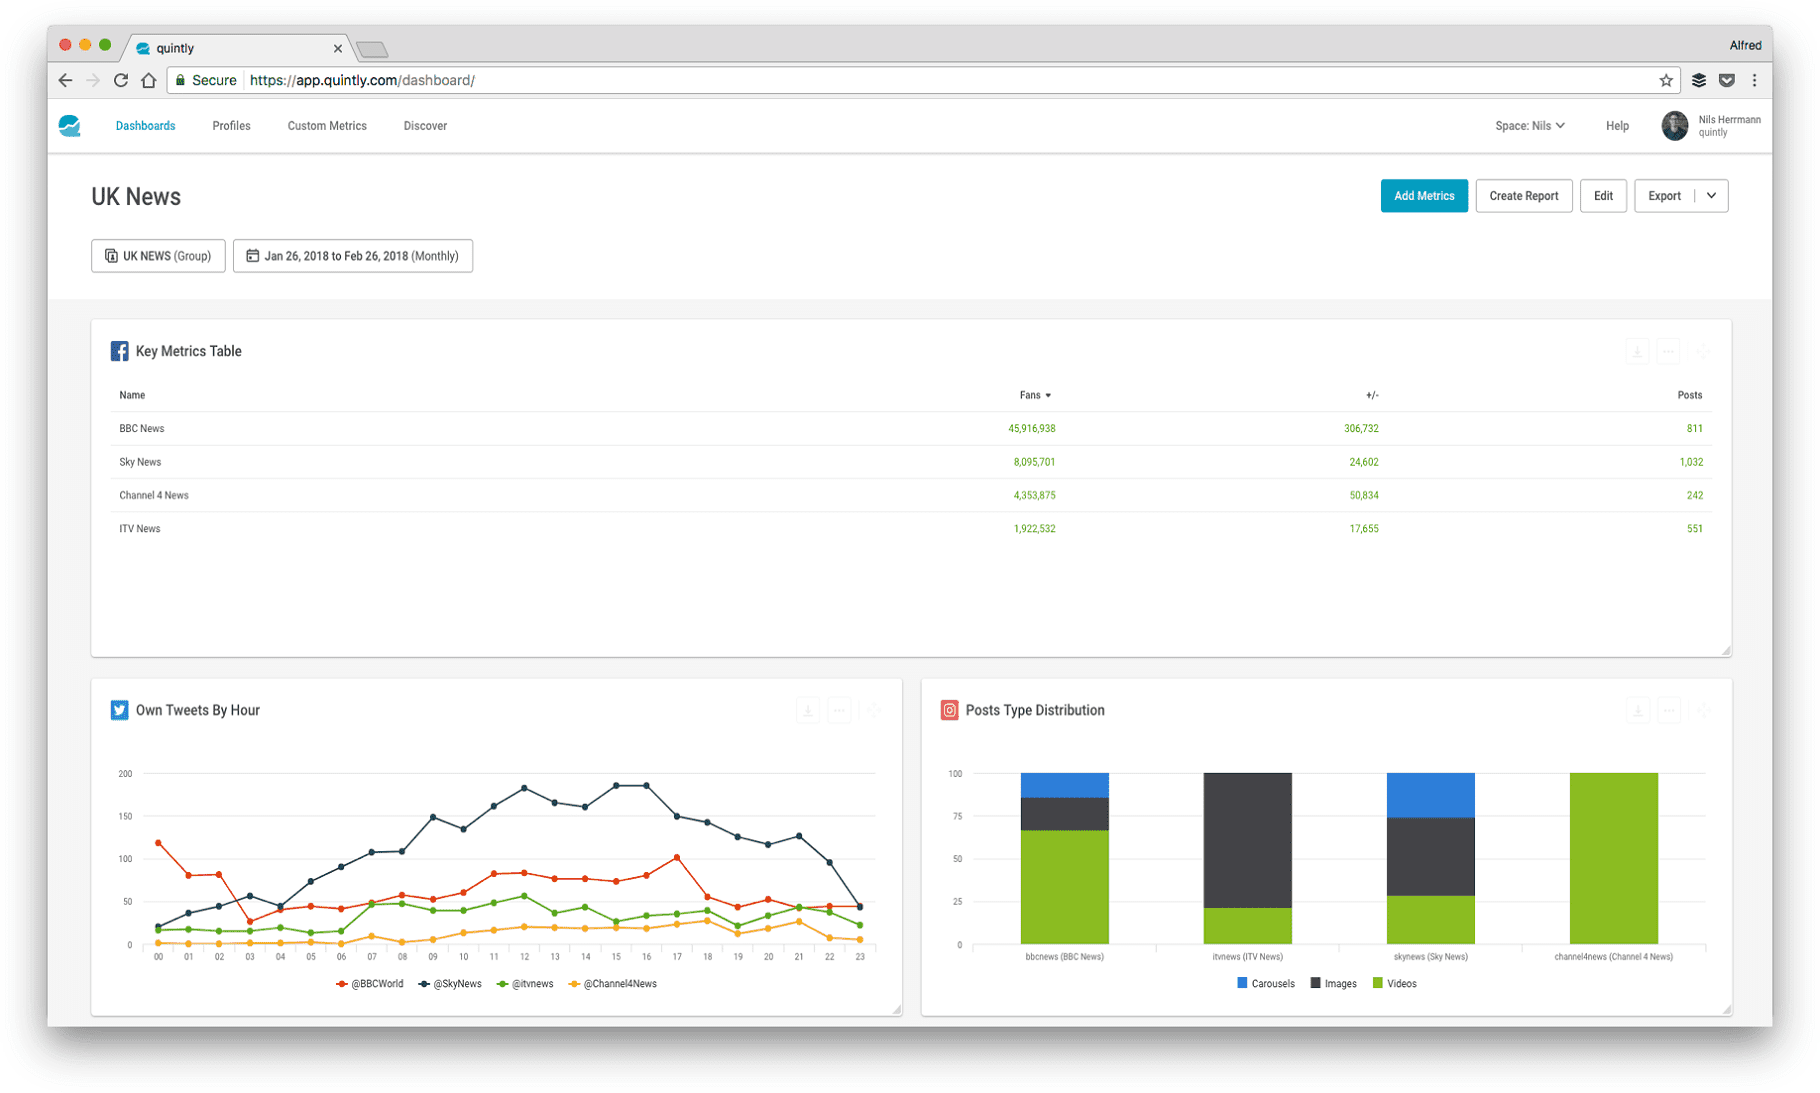Click the Create Report button
Viewport: 1820px width, 1093px height.
(x=1524, y=196)
